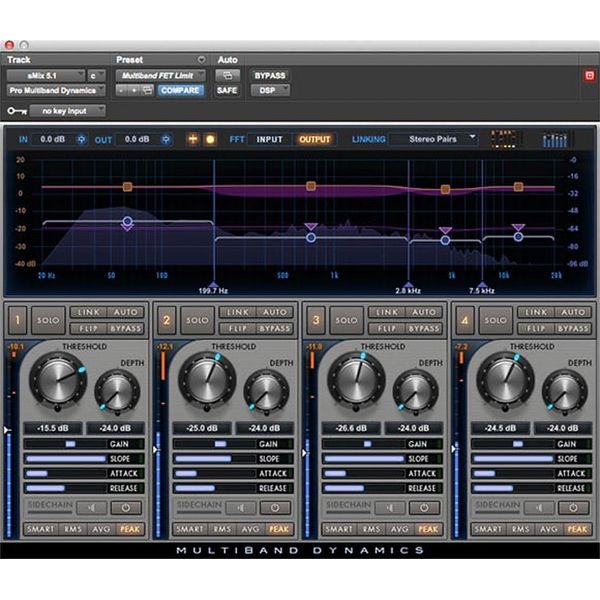This screenshot has width=600, height=600.
Task: Click the 7.5 kHz crossover marker
Action: click(482, 285)
